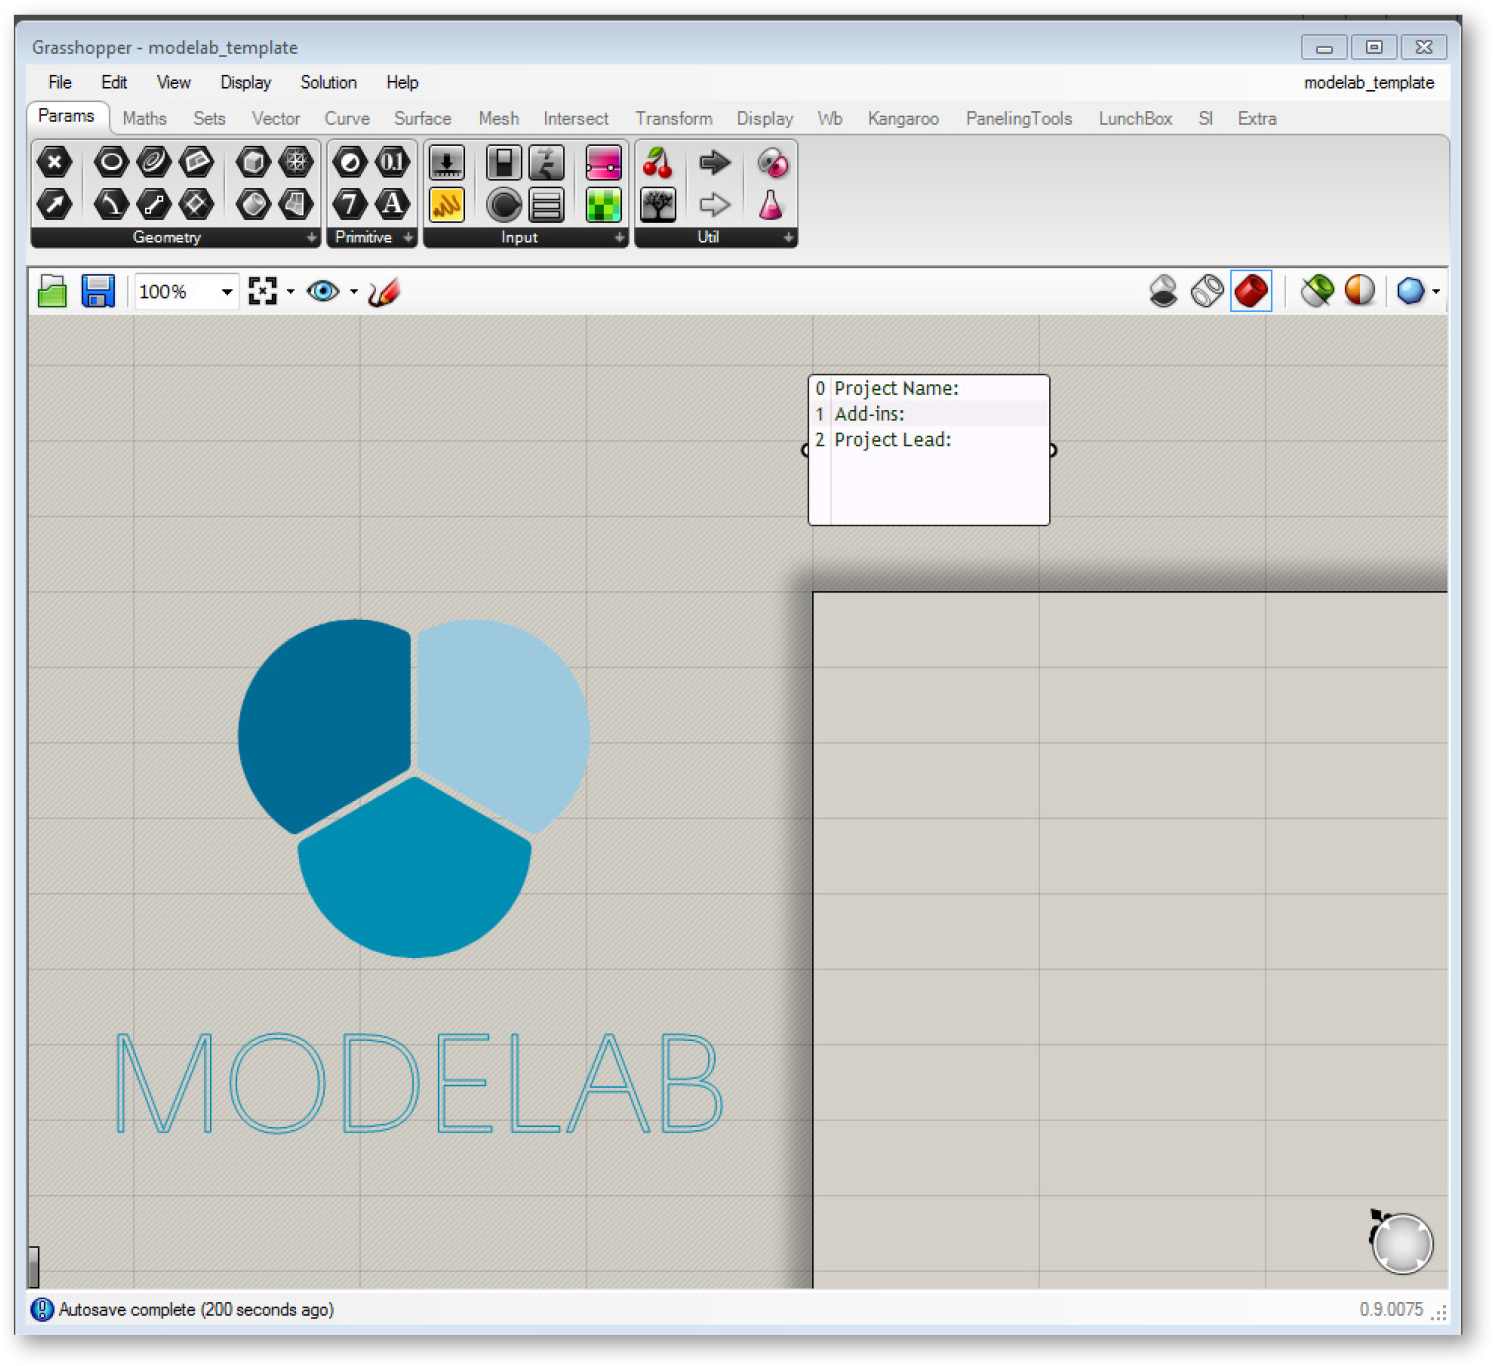
Task: Toggle the eye preview visibility button
Action: coord(323,292)
